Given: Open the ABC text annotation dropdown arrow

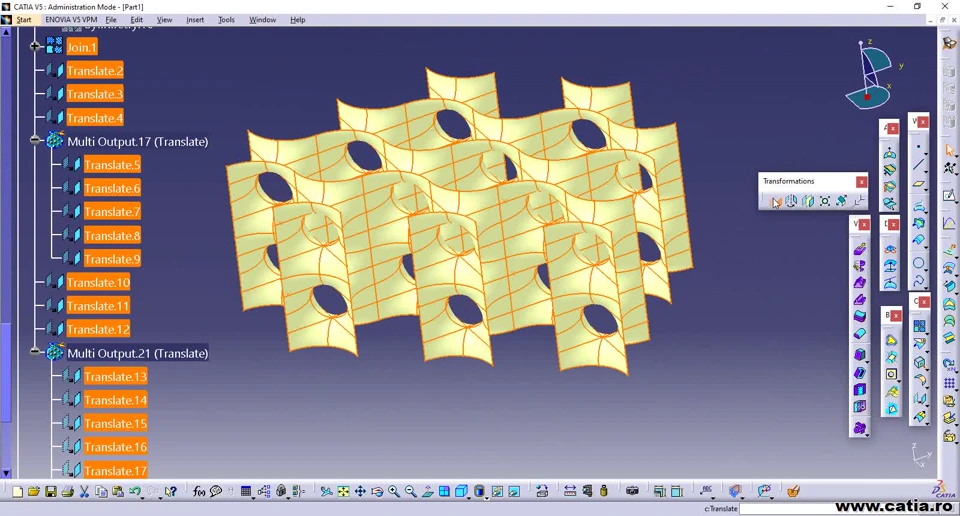Looking at the screenshot, I should [713, 498].
